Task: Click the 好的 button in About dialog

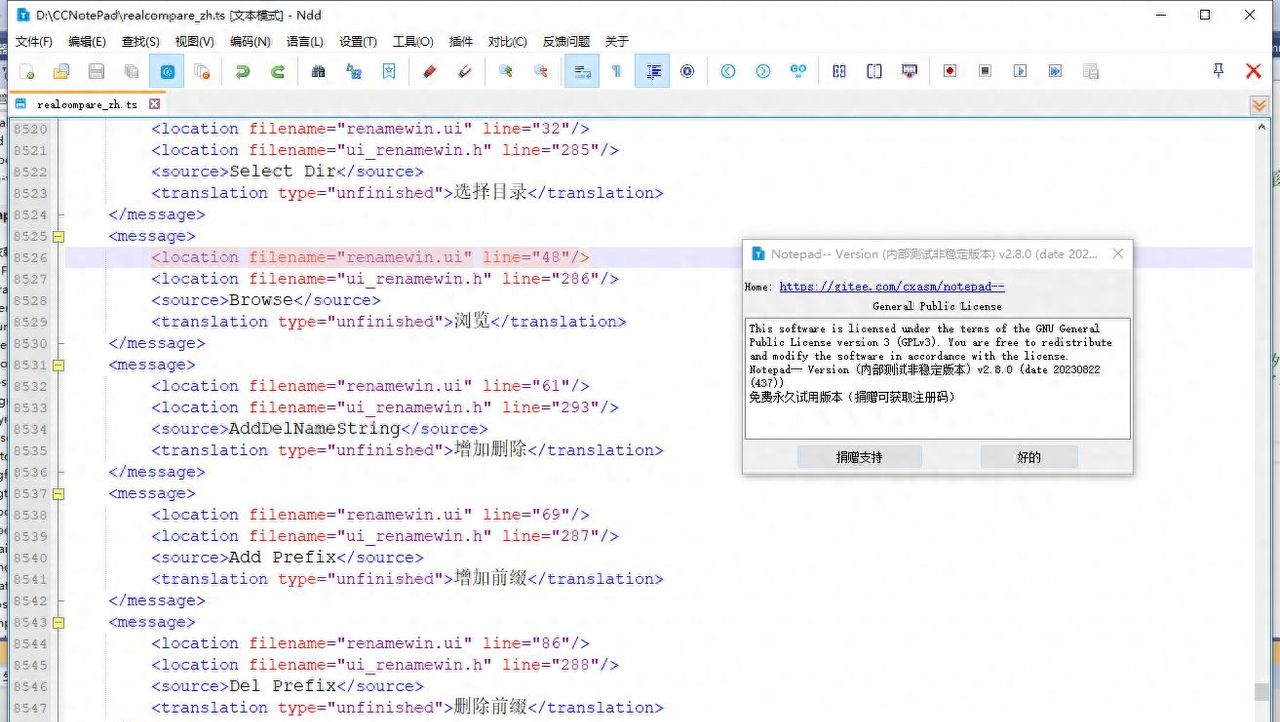Action: [x=1029, y=456]
